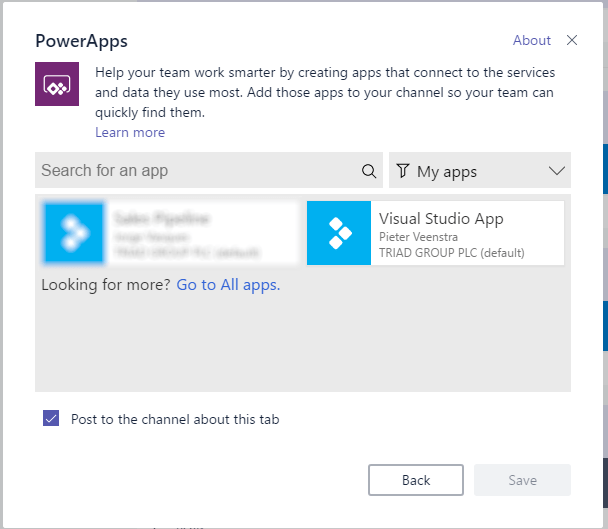608x529 pixels.
Task: Go back with the Back button
Action: (416, 480)
